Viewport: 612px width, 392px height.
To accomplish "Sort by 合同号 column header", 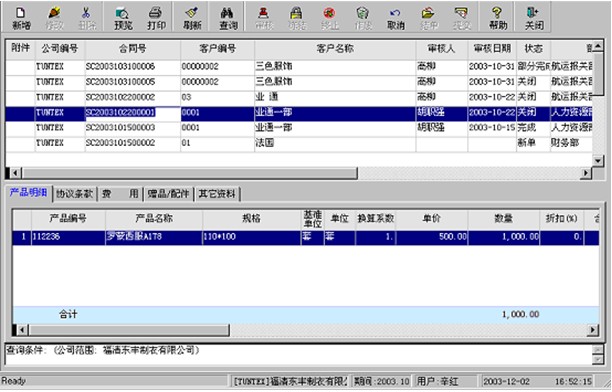I will [133, 49].
